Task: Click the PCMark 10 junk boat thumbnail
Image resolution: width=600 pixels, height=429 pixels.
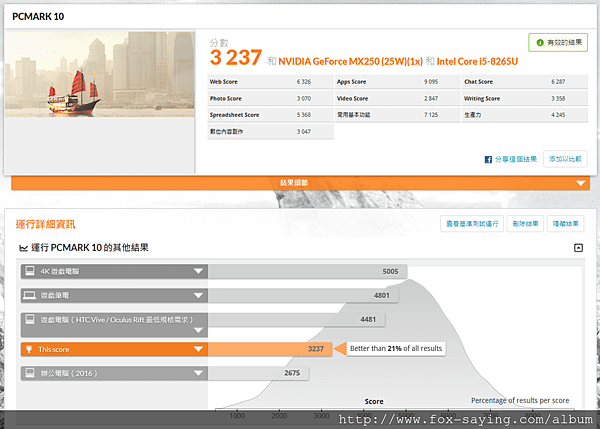Action: (x=99, y=75)
